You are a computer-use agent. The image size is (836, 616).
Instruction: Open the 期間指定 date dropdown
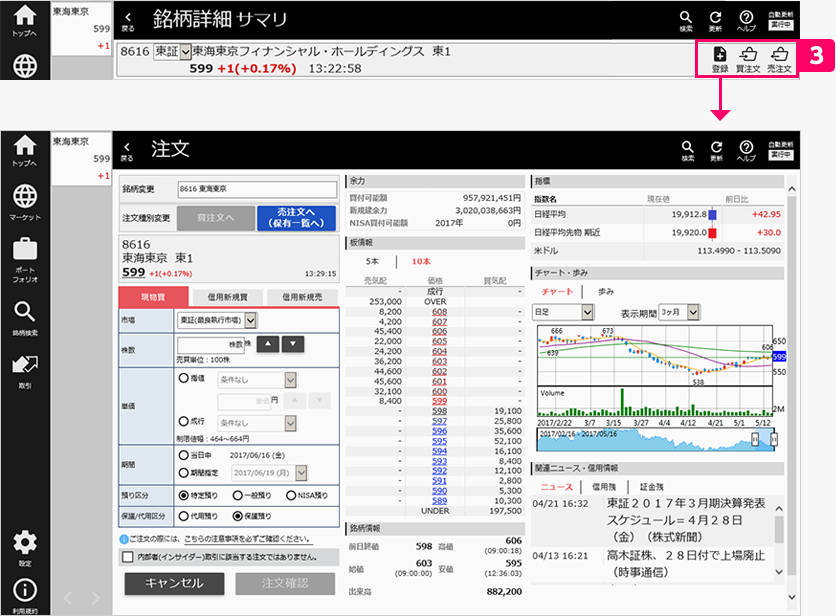(269, 473)
